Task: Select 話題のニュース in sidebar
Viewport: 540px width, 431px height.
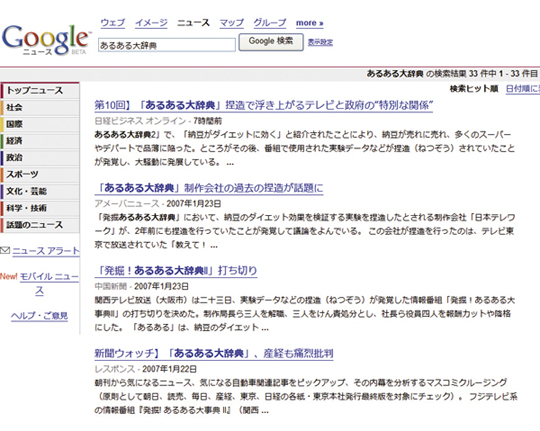Action: (x=40, y=225)
